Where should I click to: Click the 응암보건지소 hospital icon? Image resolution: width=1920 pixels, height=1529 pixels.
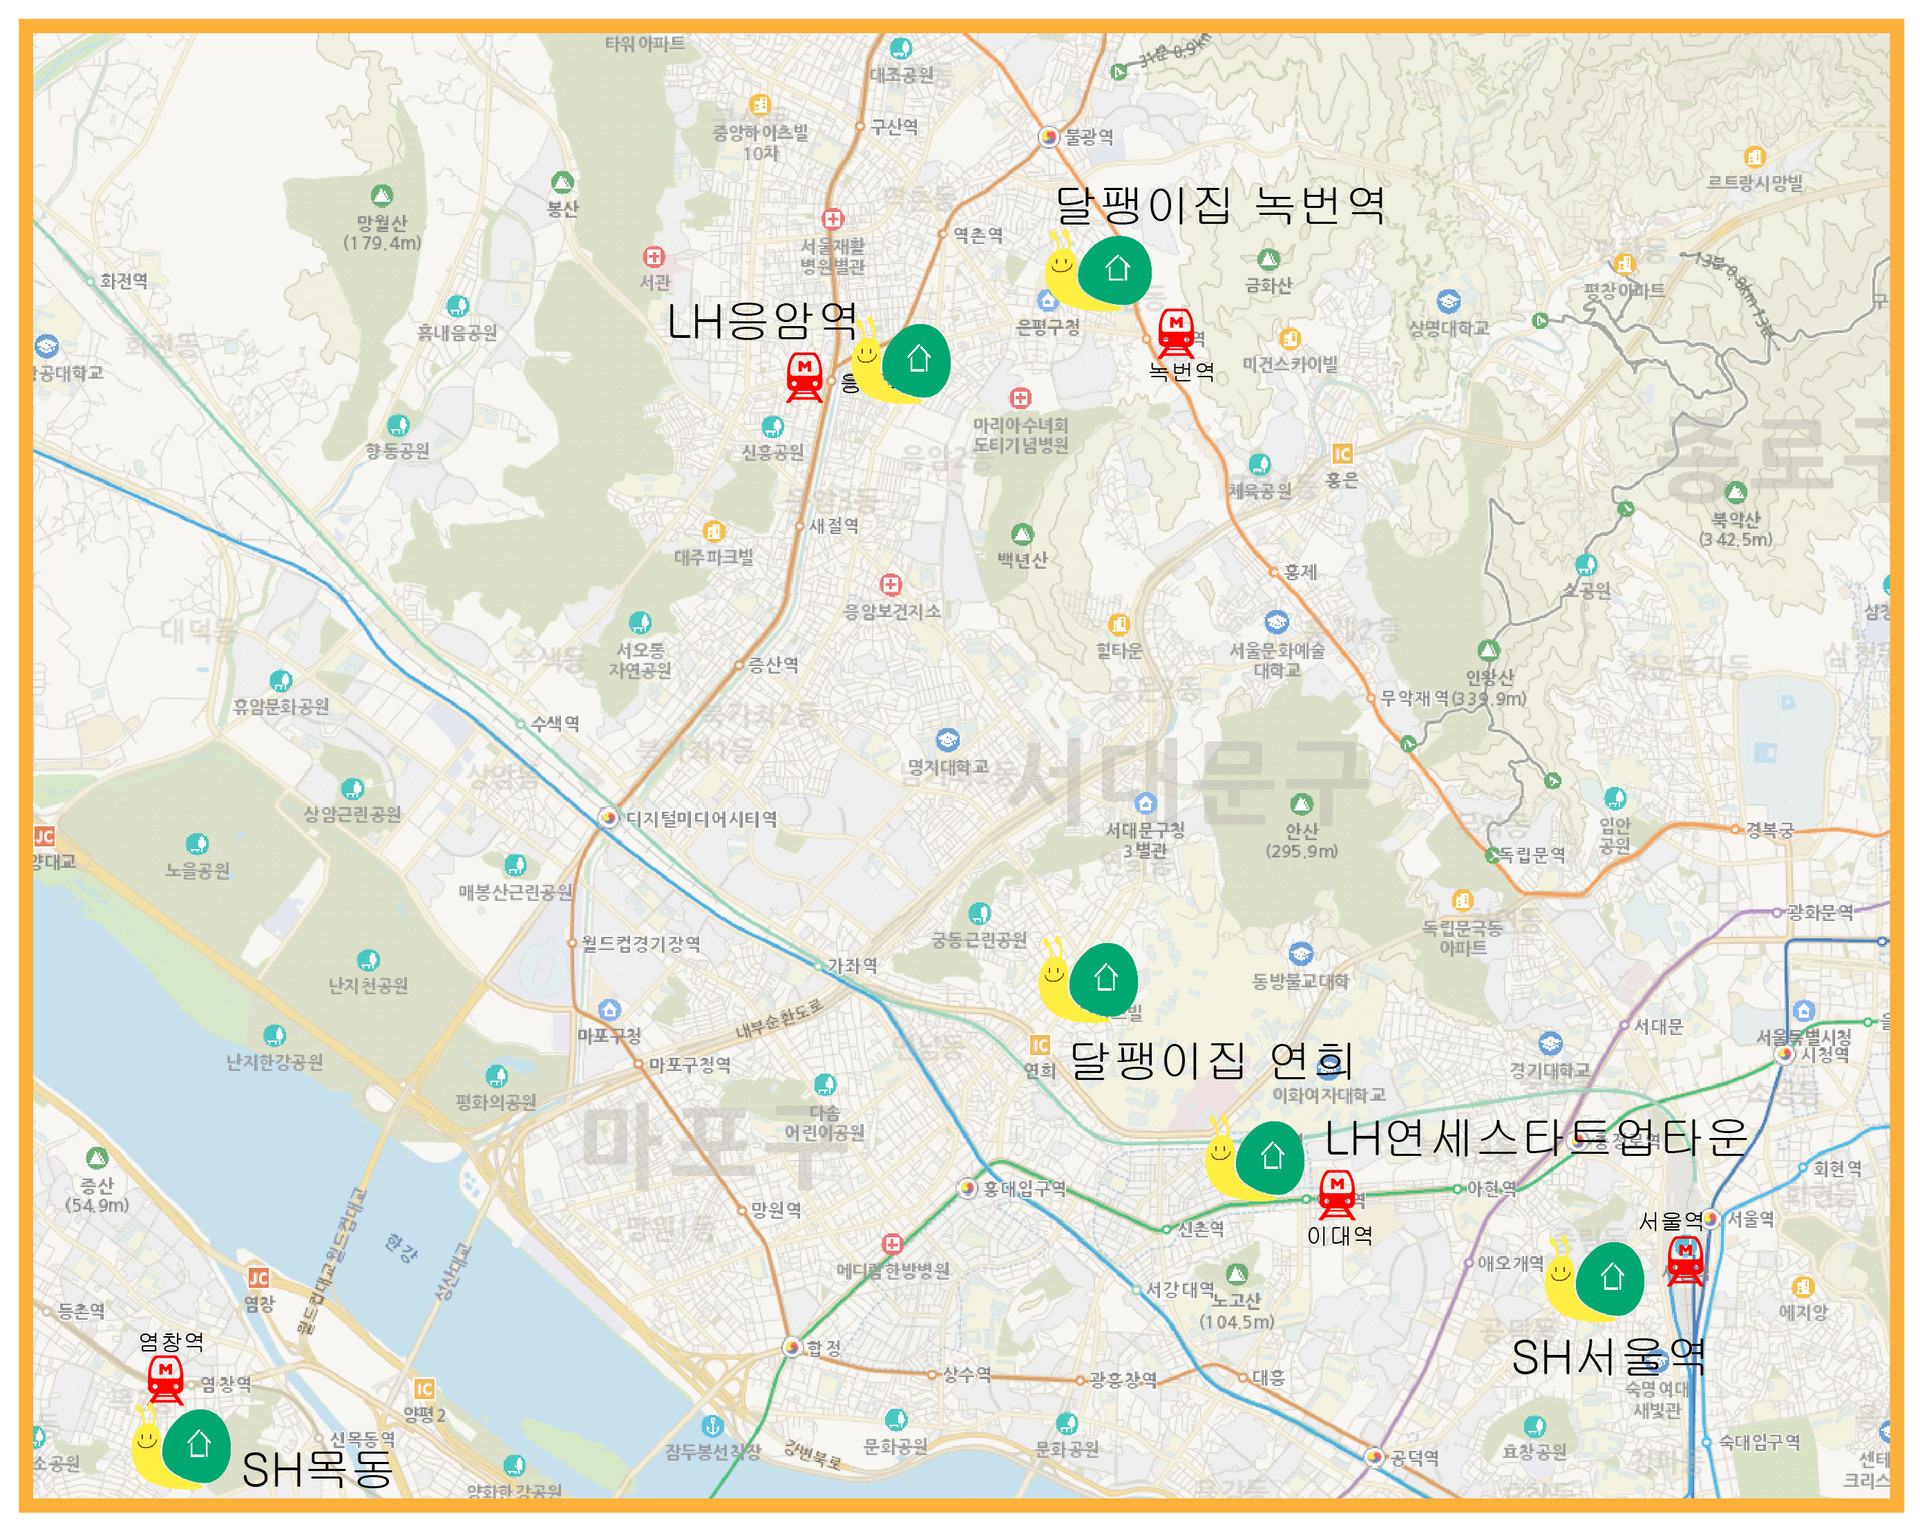(890, 584)
